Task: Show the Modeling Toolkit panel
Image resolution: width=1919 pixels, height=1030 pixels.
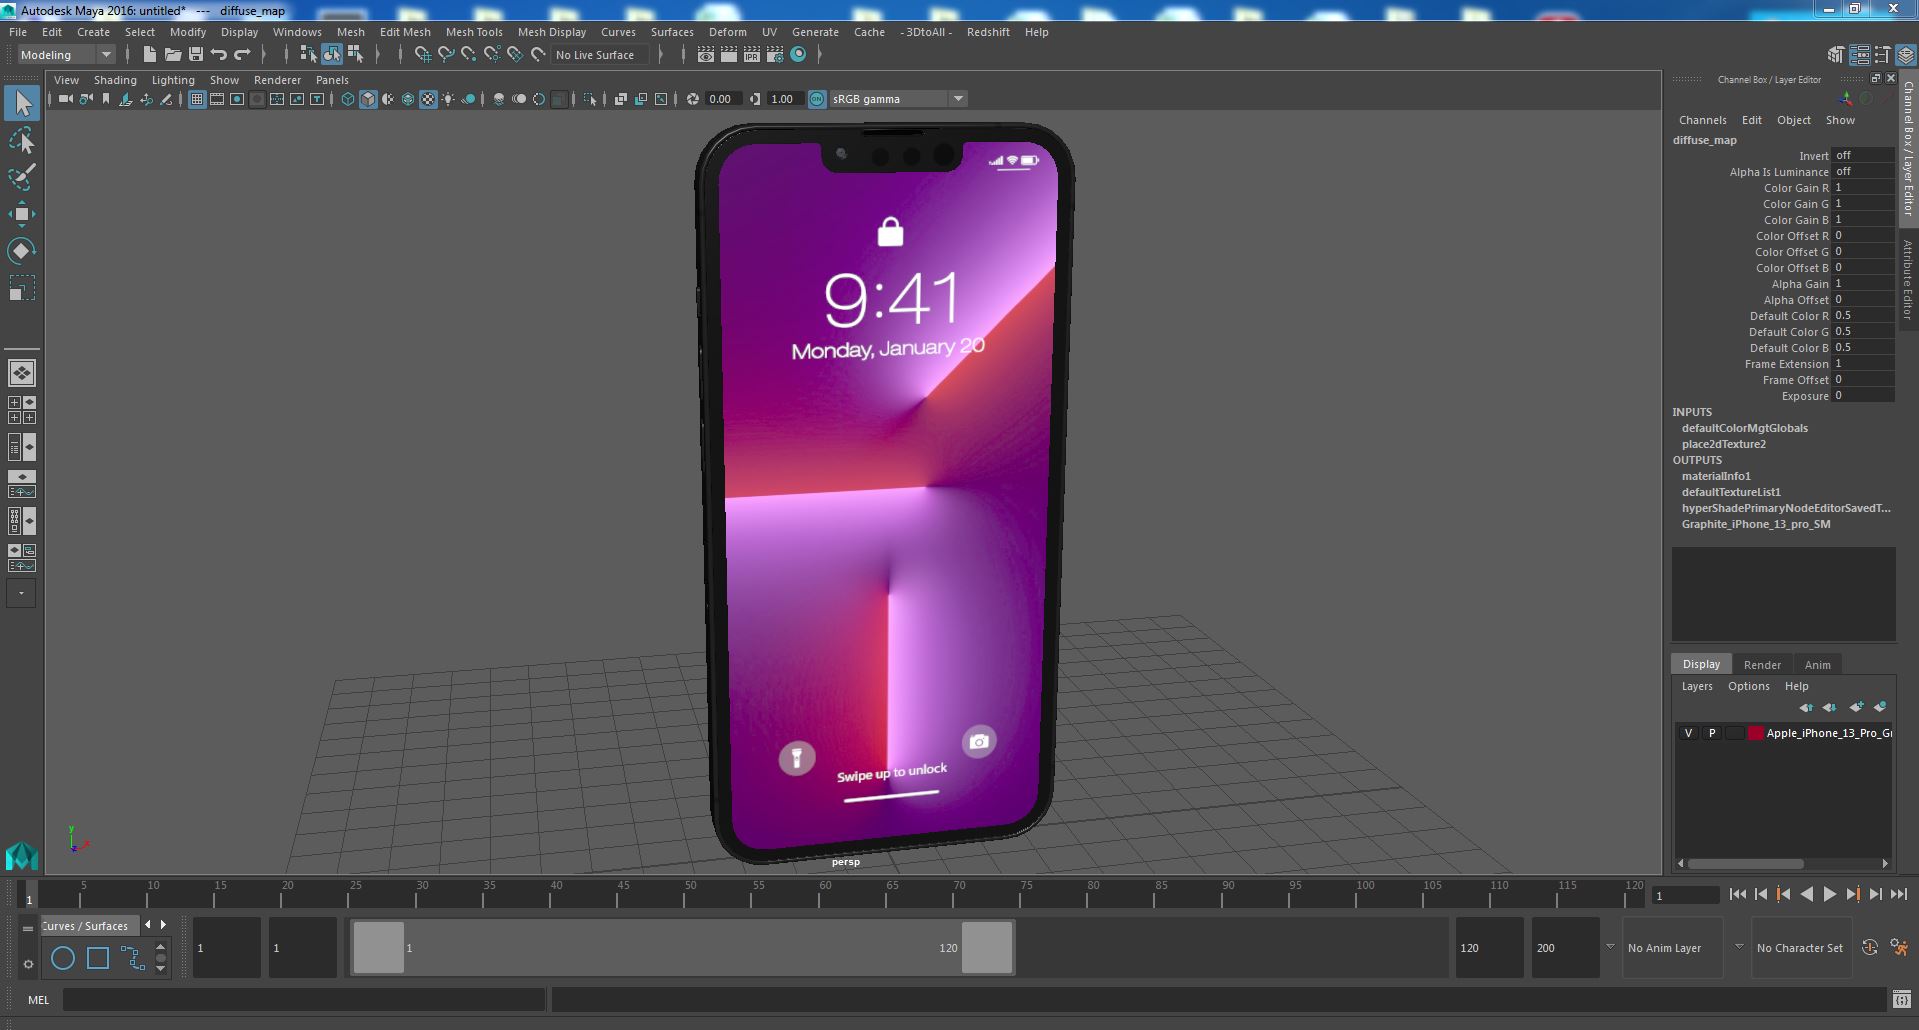Action: coord(1836,55)
